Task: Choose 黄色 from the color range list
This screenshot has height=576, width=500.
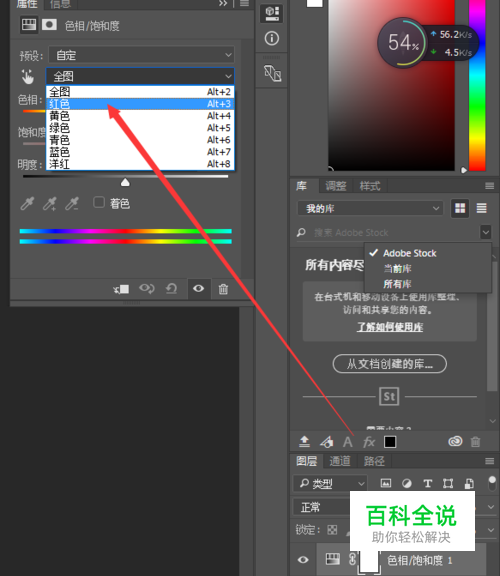Action: pyautogui.click(x=140, y=116)
